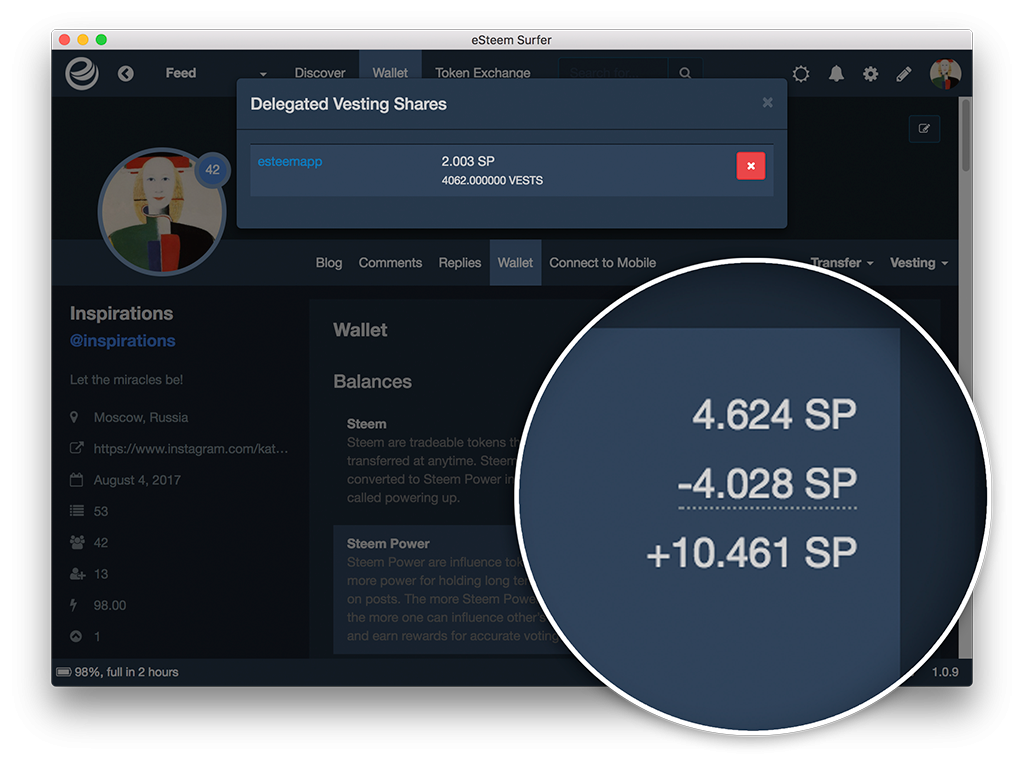The width and height of the screenshot is (1024, 760).
Task: Compose a new post with the pencil icon
Action: tap(904, 74)
